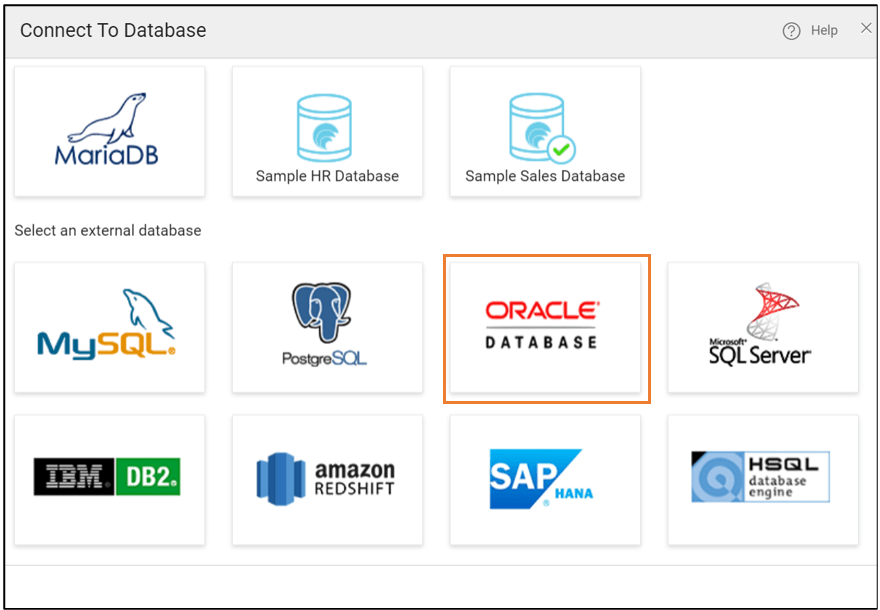Close the Connect To Database dialog

[x=866, y=28]
